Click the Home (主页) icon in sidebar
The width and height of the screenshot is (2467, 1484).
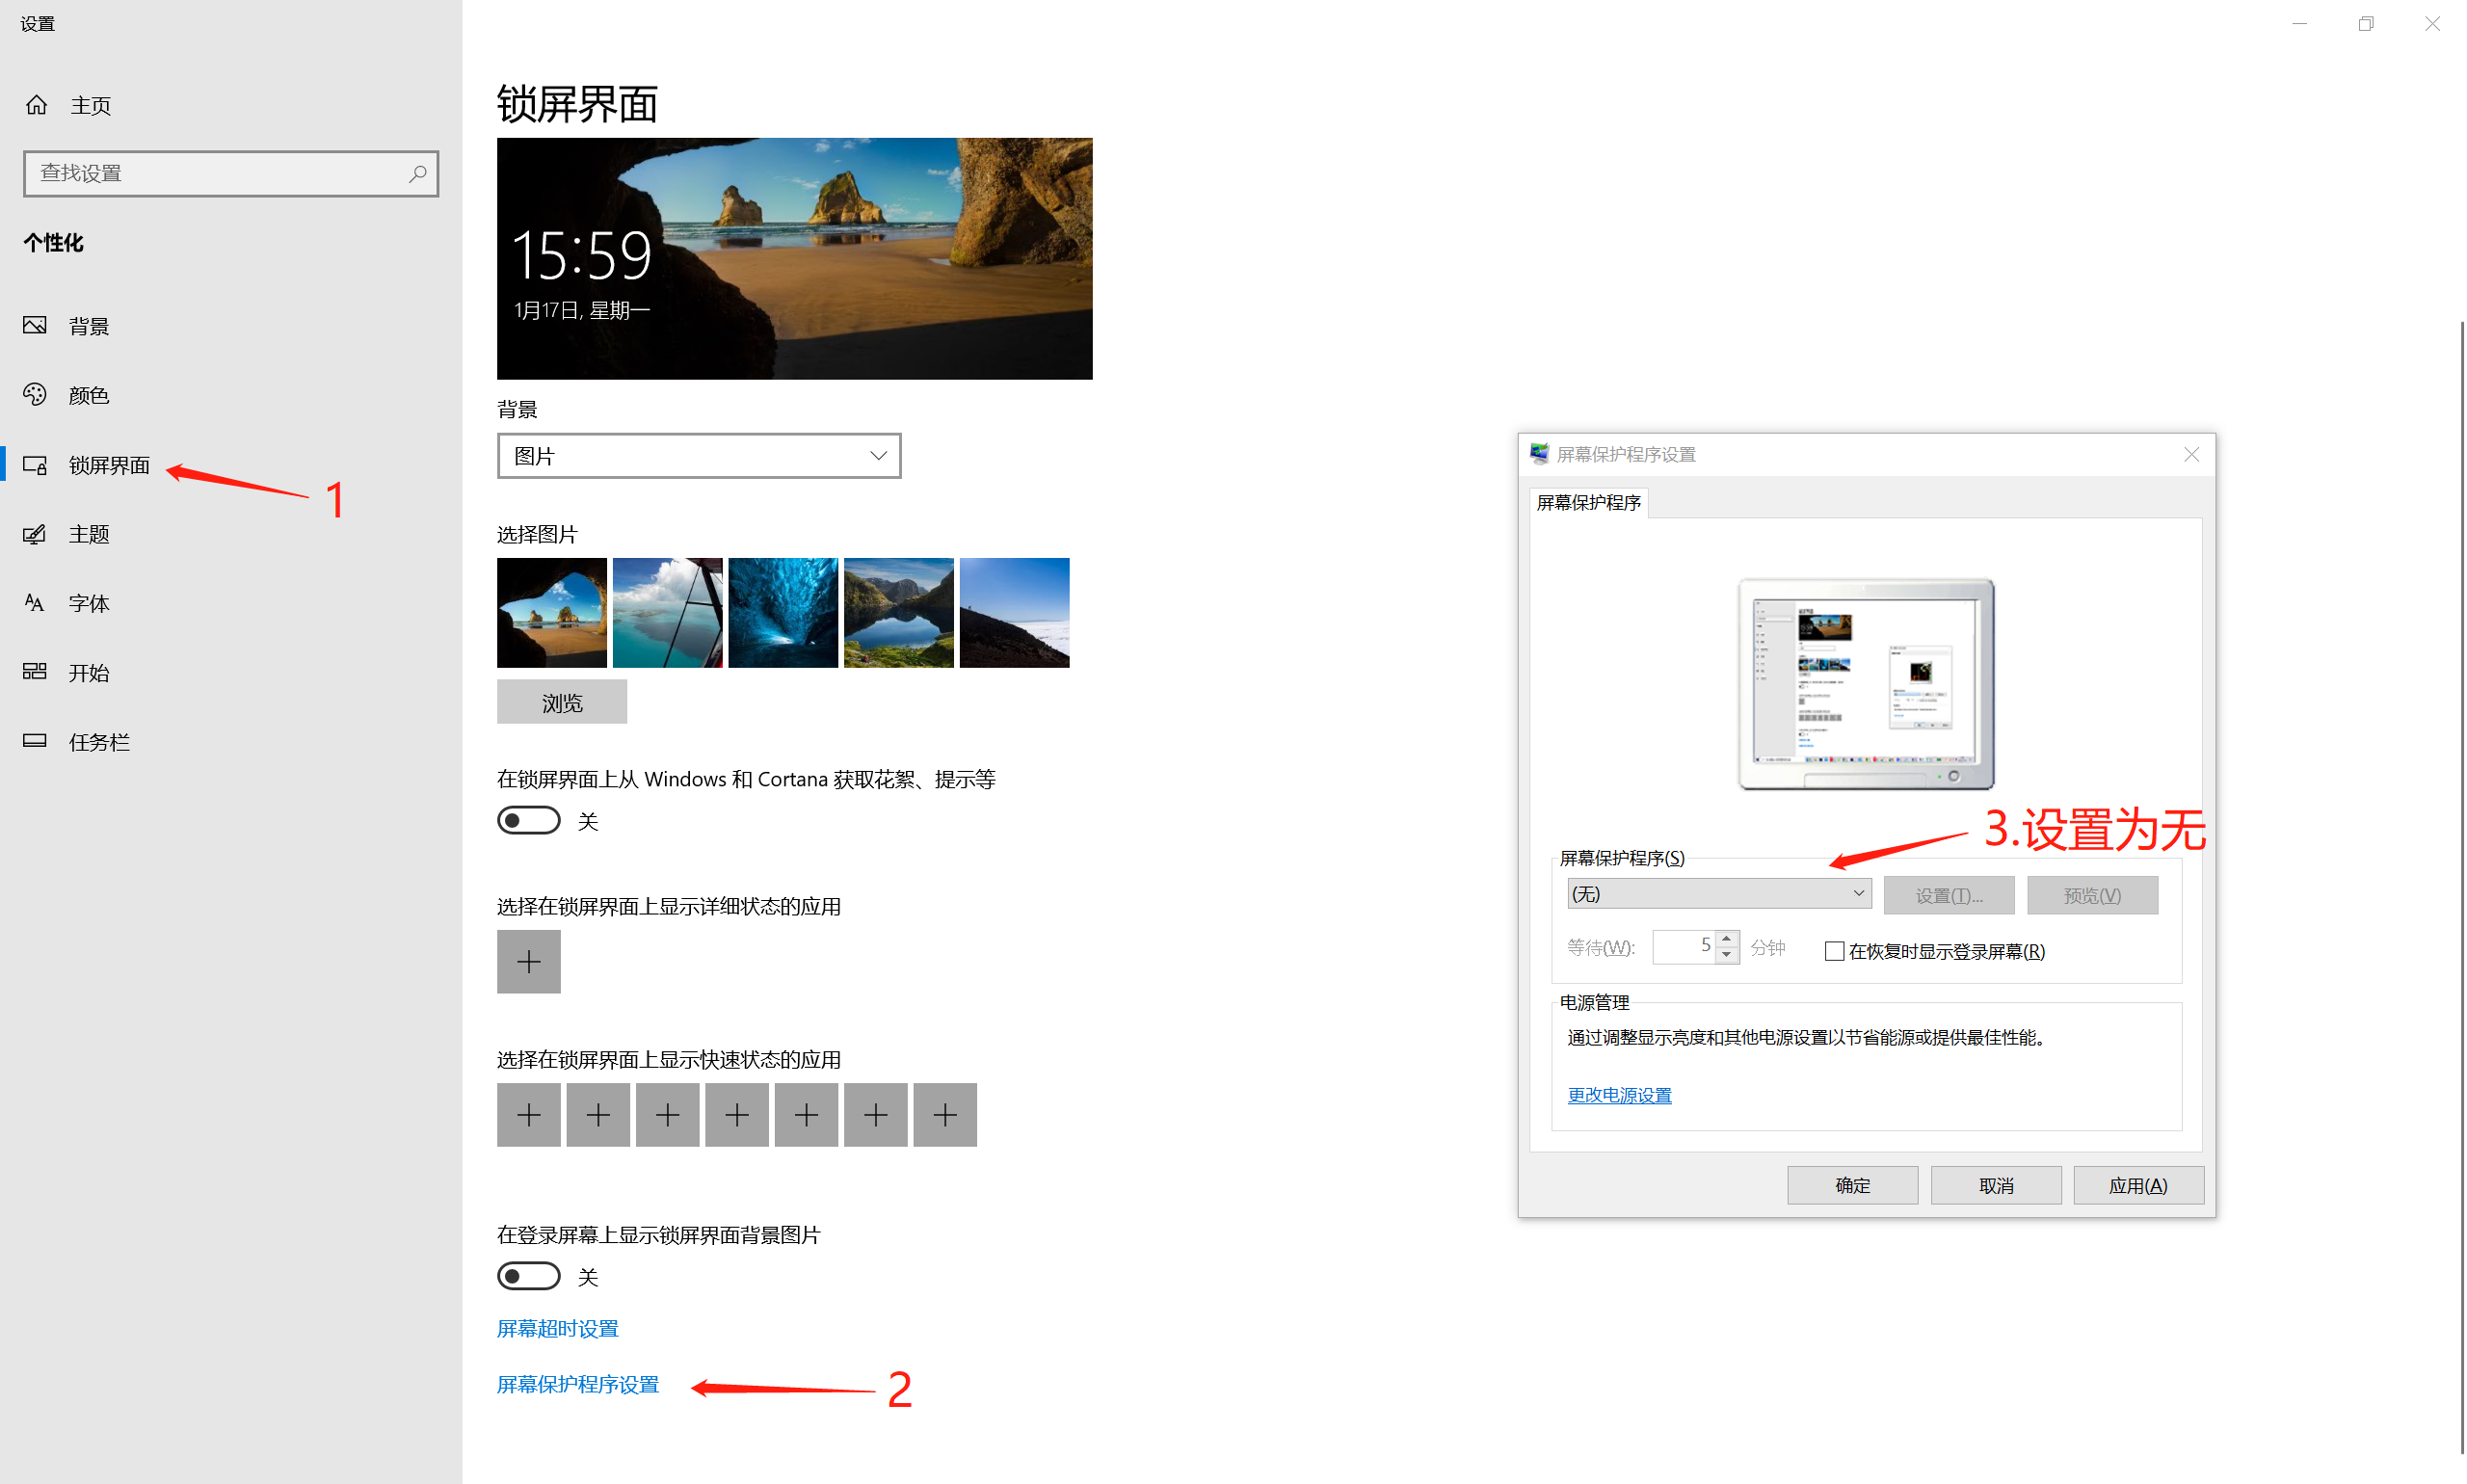37,105
